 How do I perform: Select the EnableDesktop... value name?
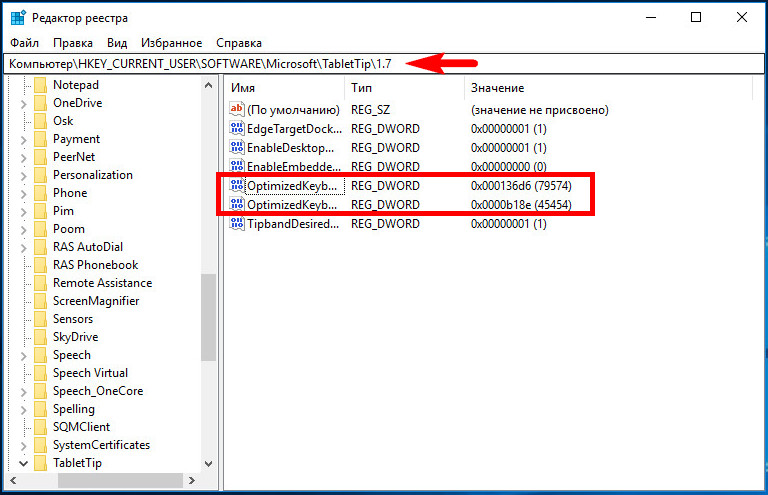click(x=290, y=147)
